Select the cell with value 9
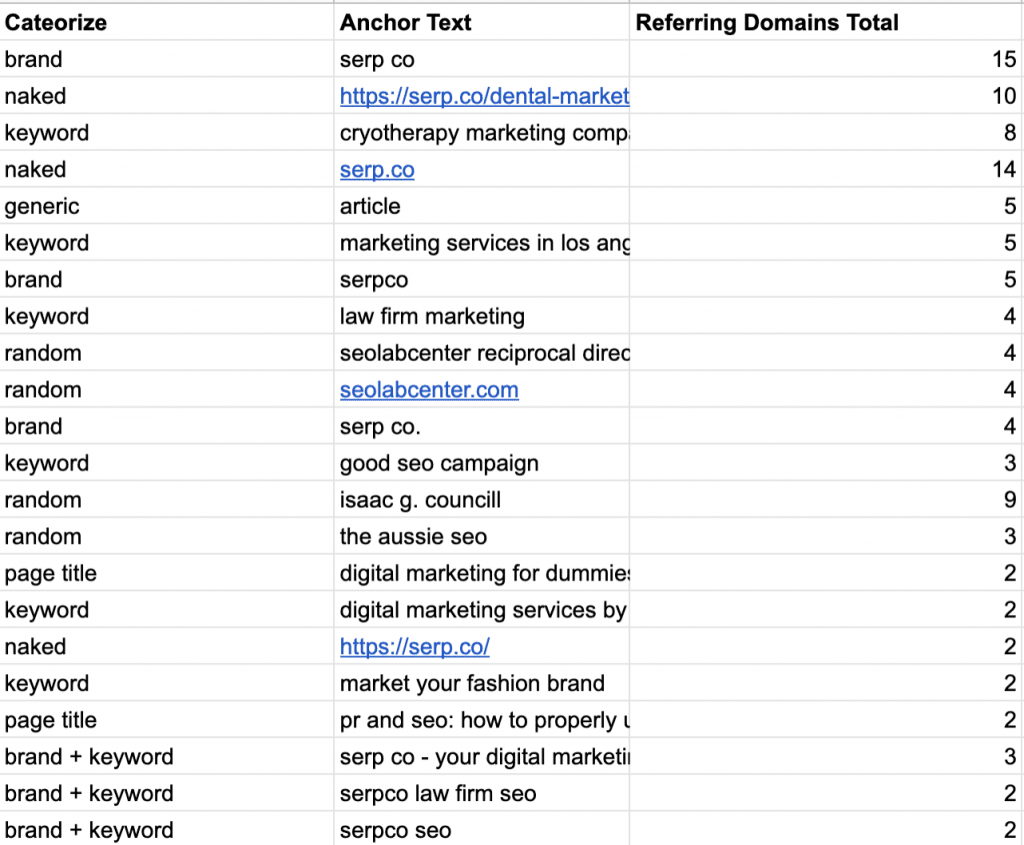Image resolution: width=1024 pixels, height=845 pixels. coord(826,500)
